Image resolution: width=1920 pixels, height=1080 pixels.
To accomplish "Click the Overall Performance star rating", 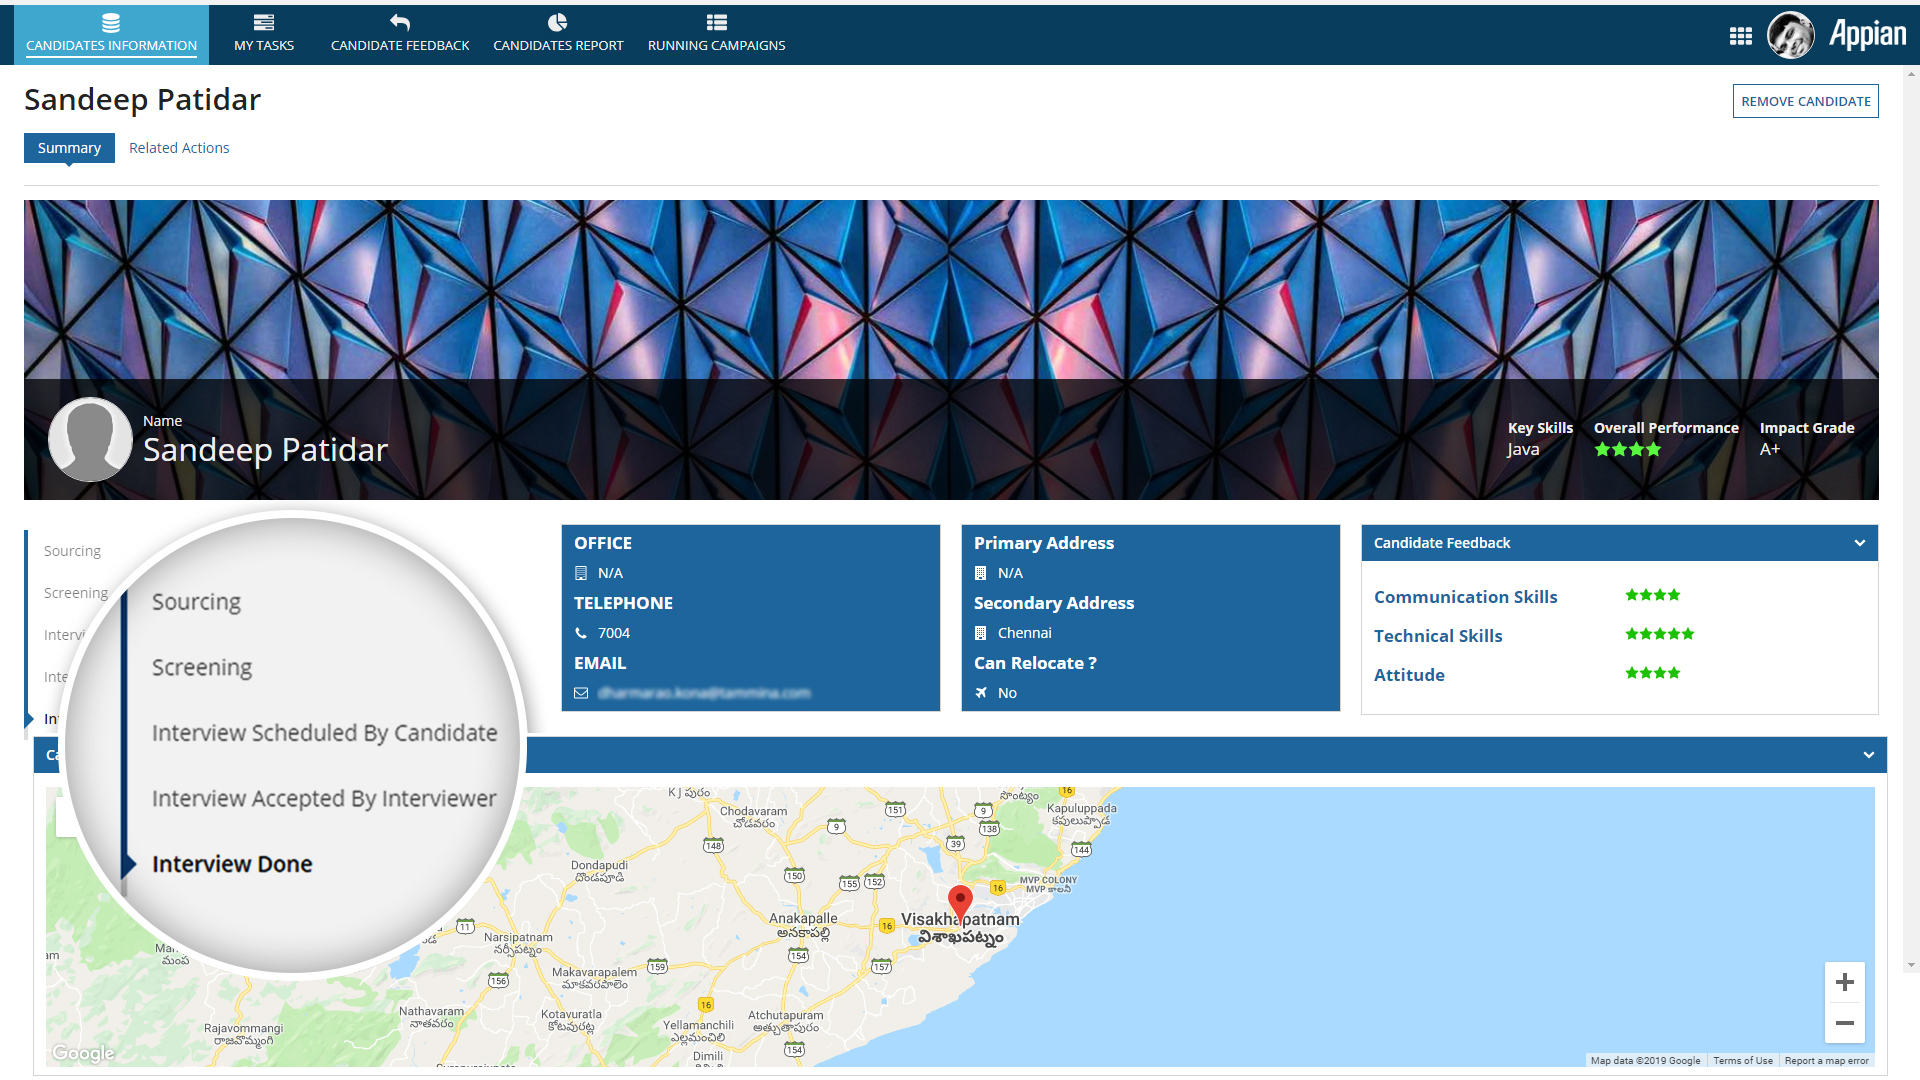I will [x=1627, y=450].
